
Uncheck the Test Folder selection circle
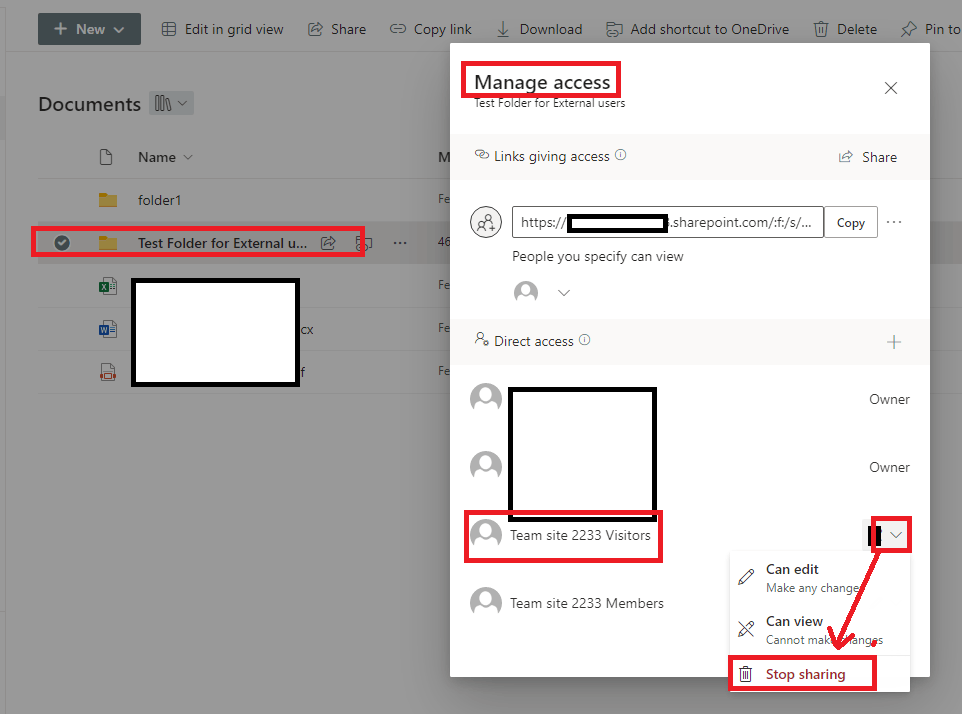[x=62, y=243]
